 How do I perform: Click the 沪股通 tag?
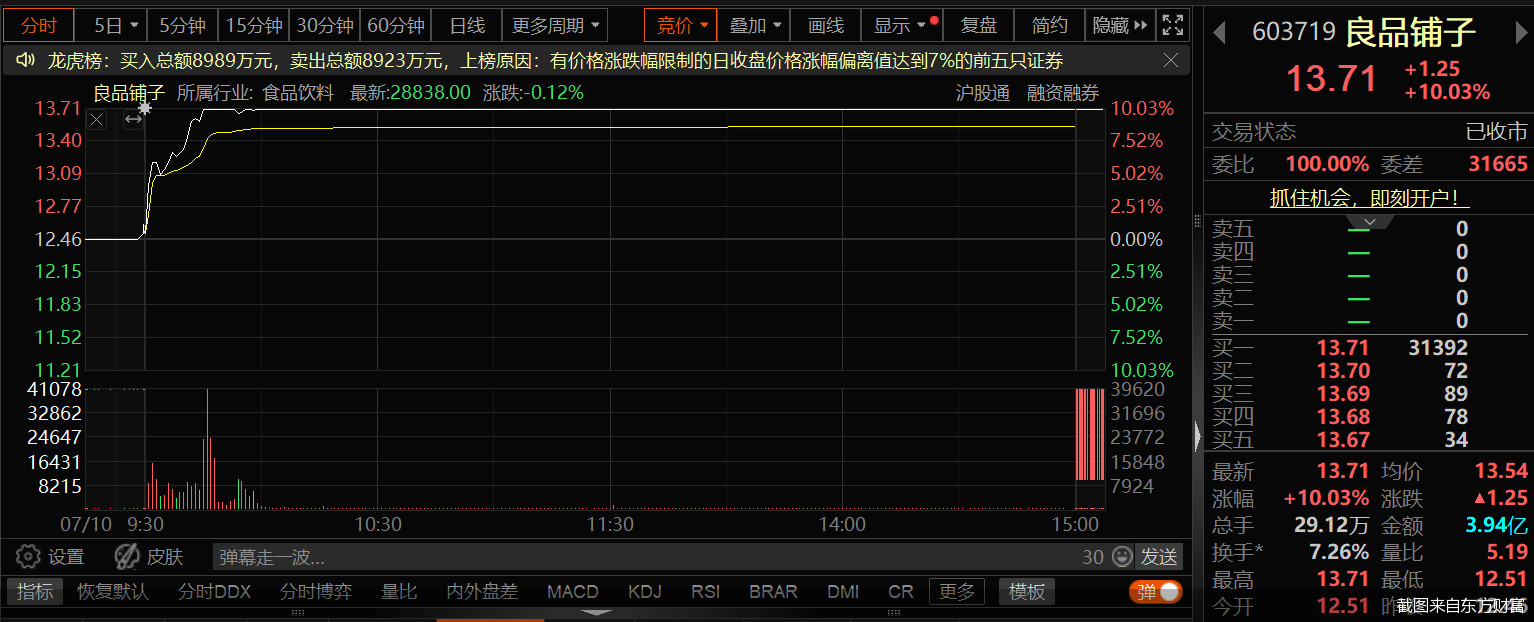[x=982, y=93]
